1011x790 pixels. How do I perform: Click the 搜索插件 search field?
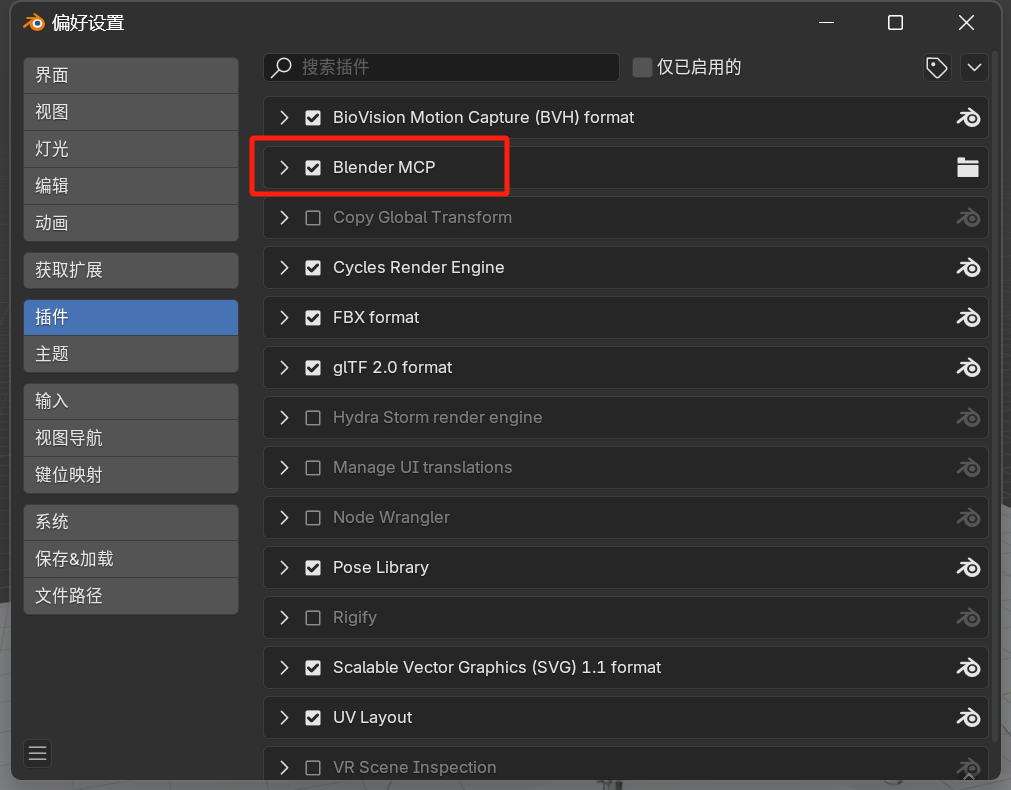tap(450, 67)
